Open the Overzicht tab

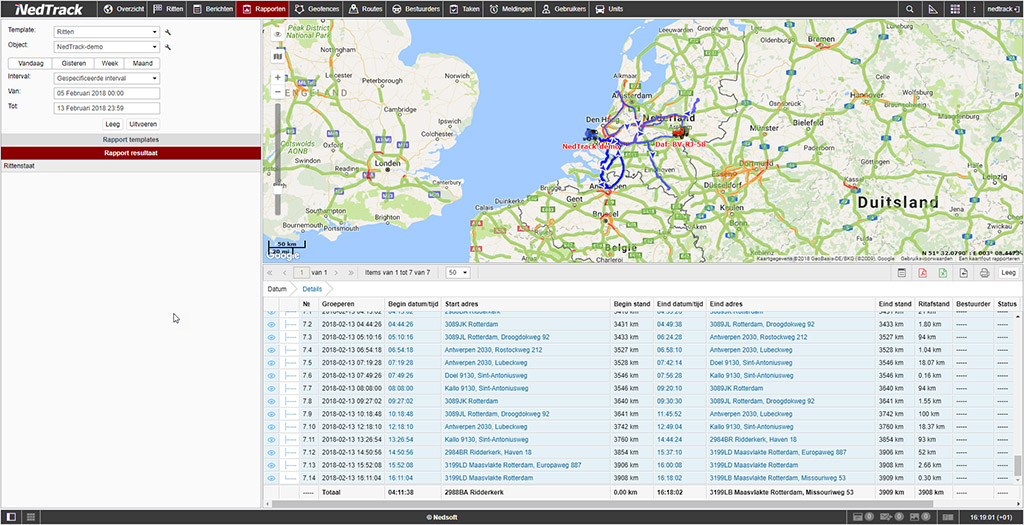coord(123,9)
